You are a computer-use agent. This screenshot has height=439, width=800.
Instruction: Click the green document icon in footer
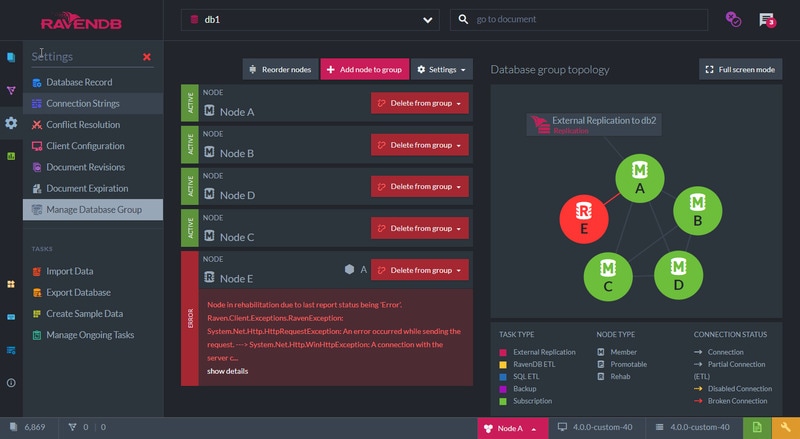click(x=757, y=428)
